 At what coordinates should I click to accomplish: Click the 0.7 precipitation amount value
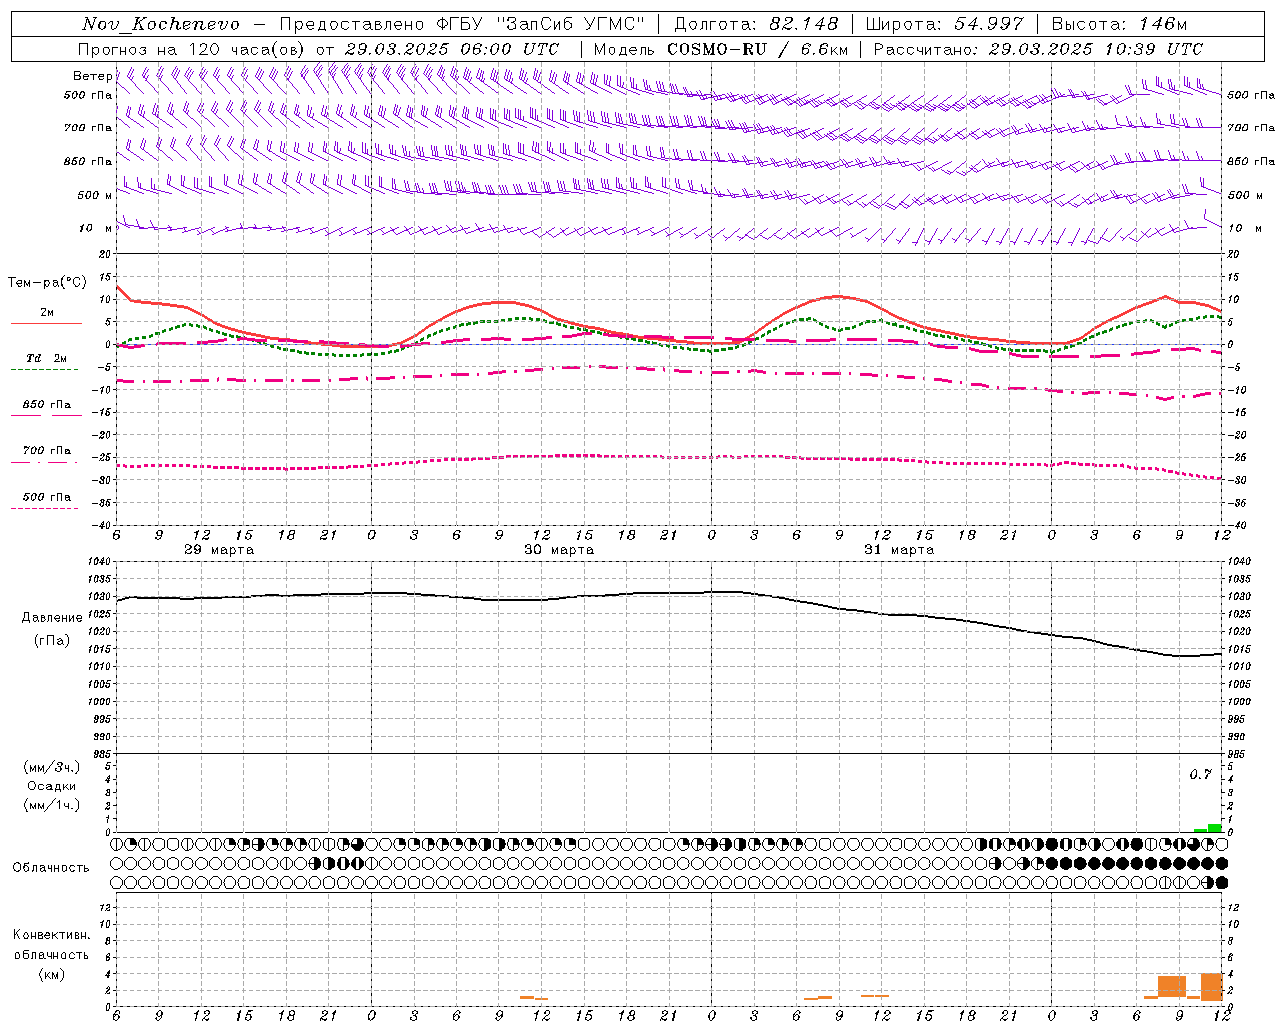[x=1201, y=775]
